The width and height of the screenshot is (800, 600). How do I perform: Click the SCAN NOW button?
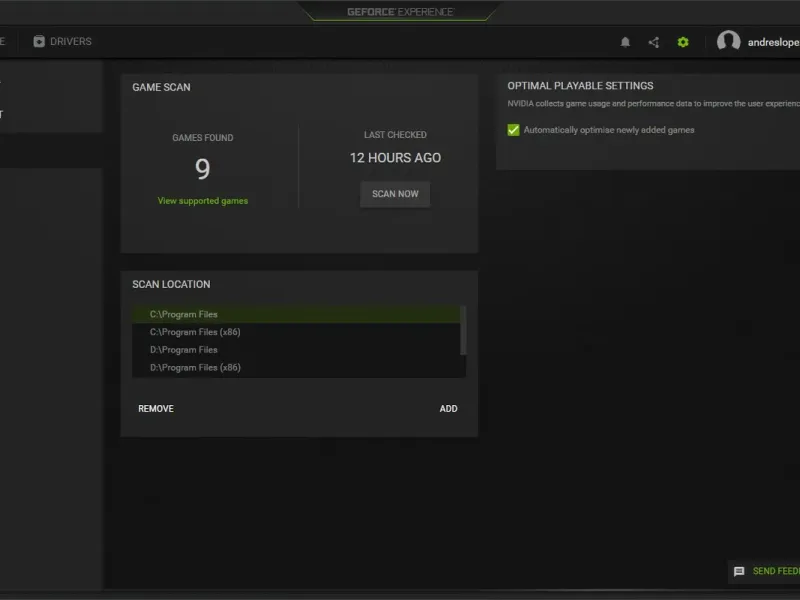pyautogui.click(x=395, y=194)
